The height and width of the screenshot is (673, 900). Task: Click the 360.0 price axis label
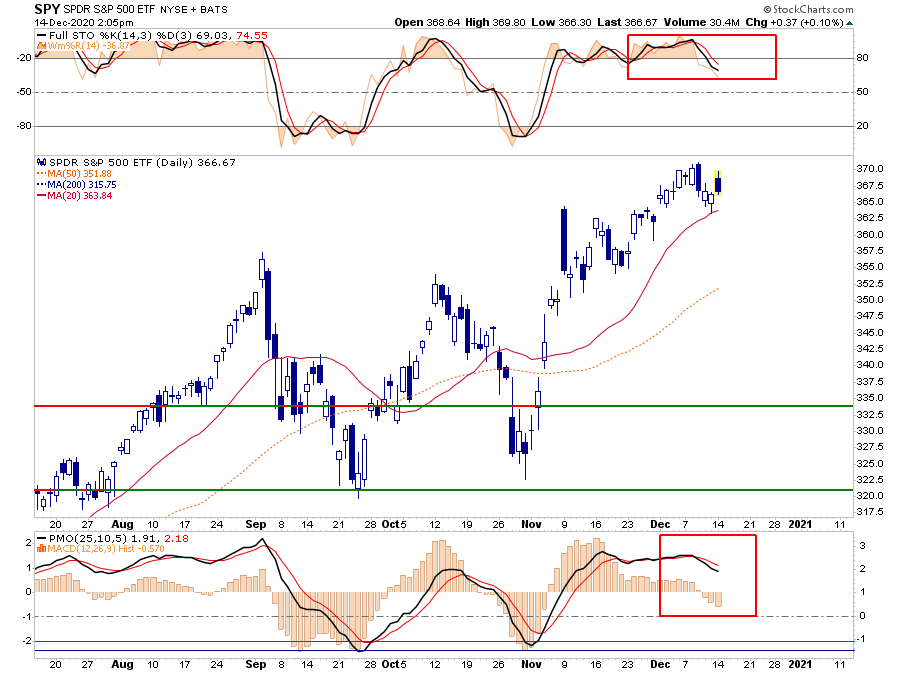click(x=870, y=235)
